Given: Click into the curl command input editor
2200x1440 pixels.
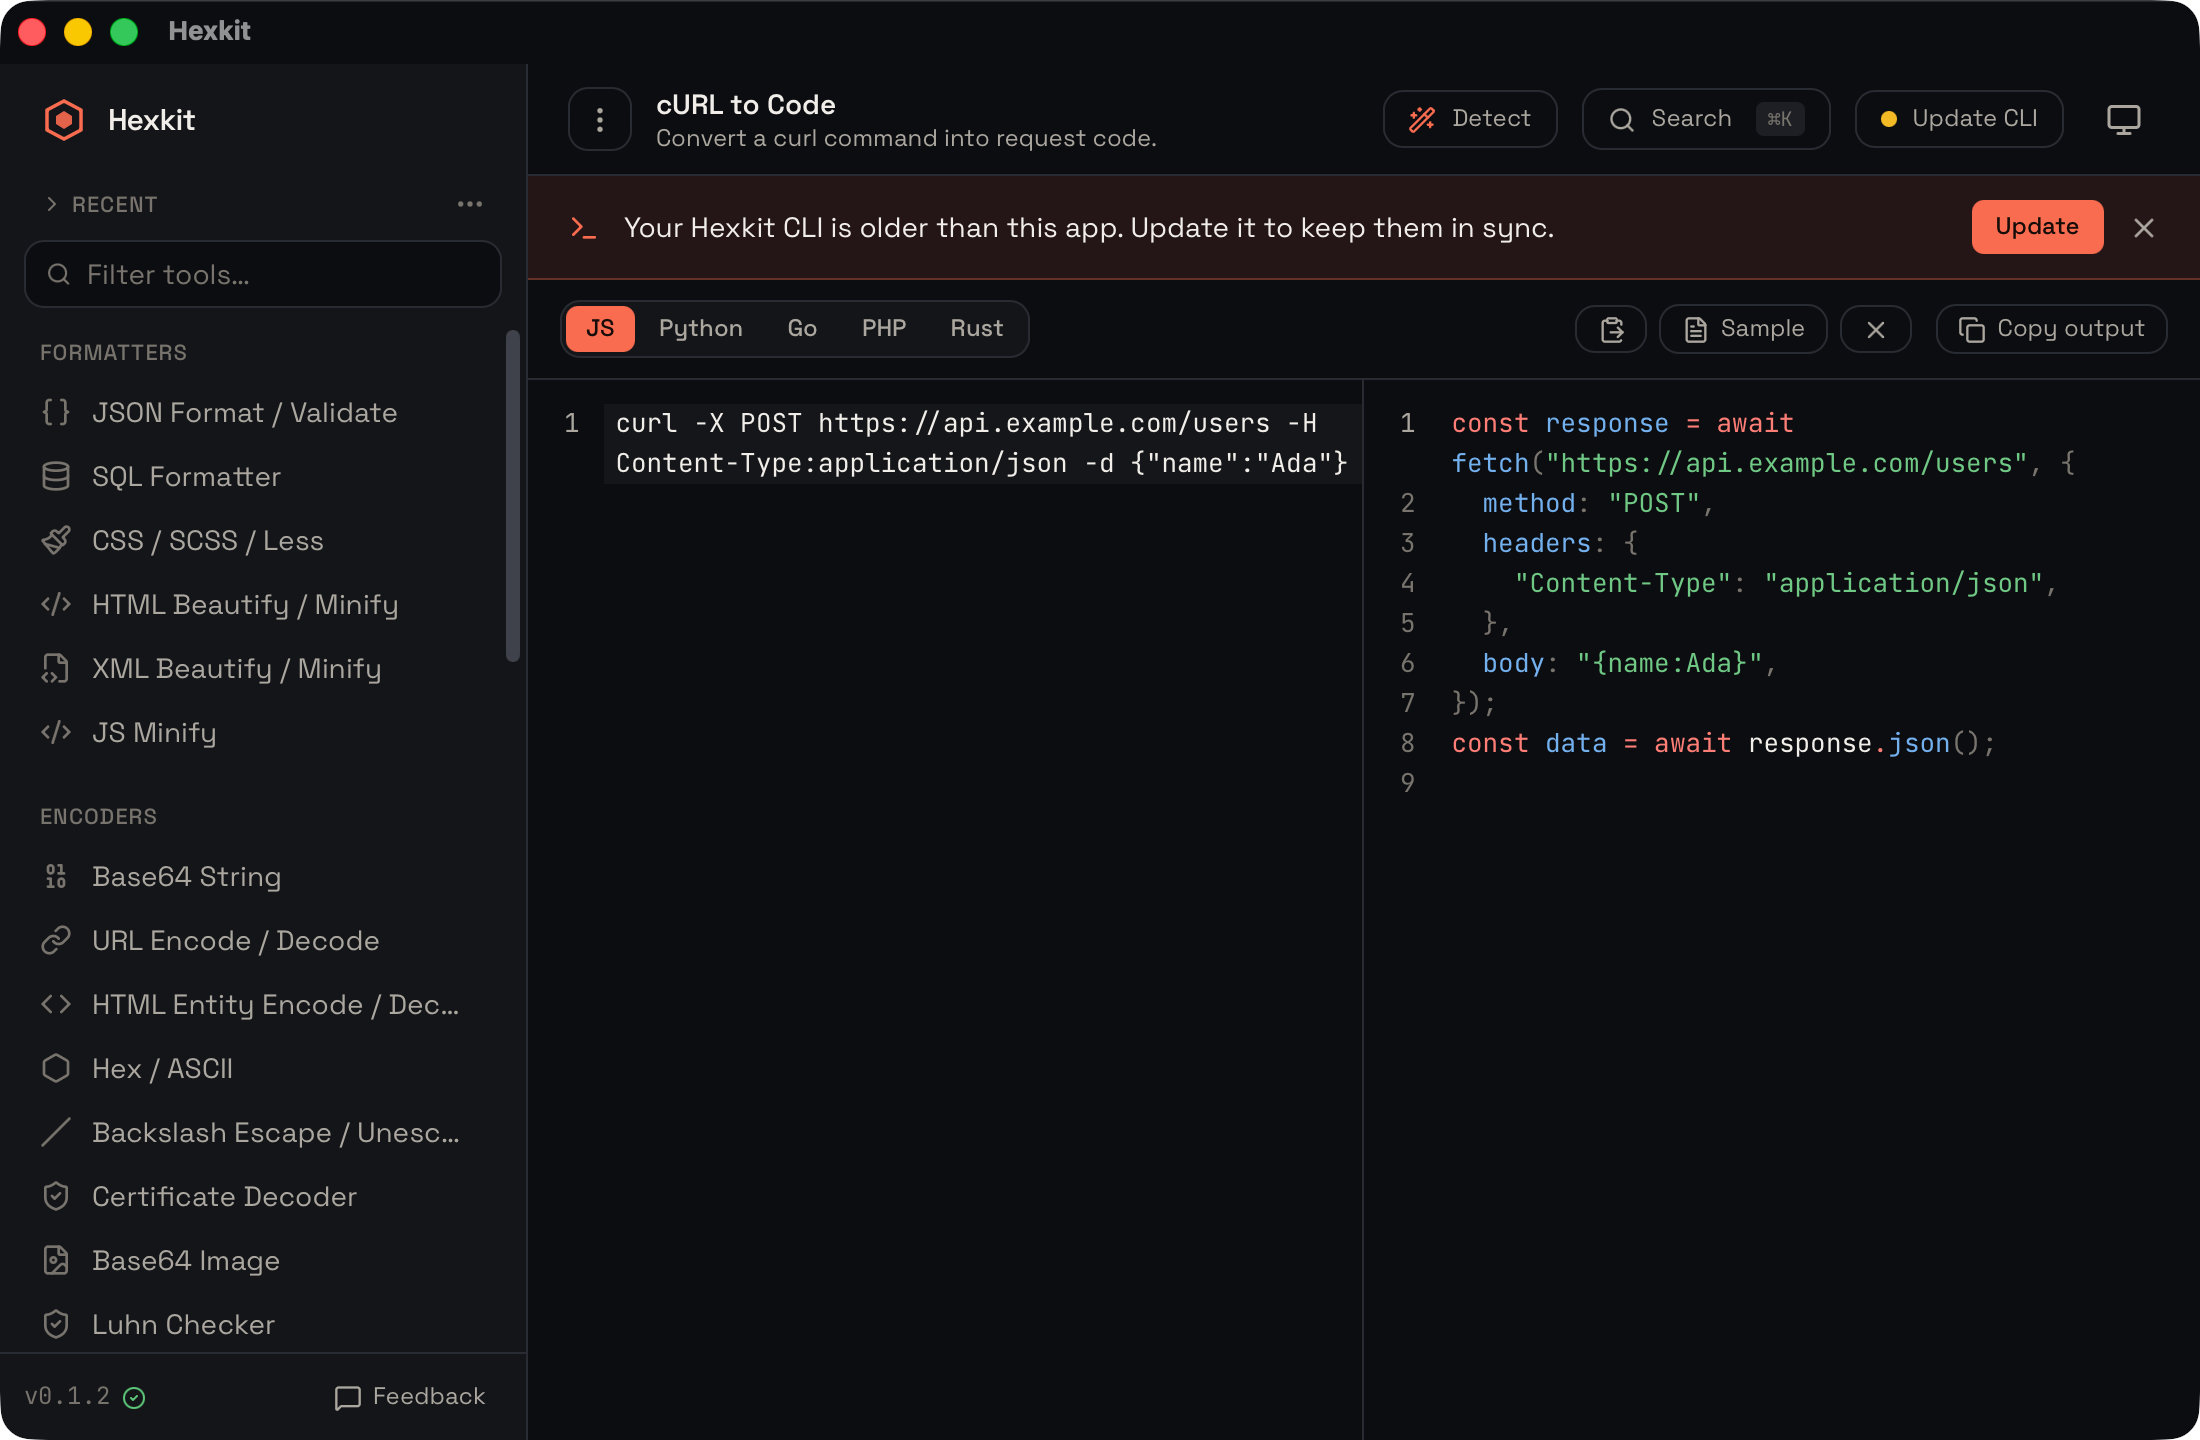Looking at the screenshot, I should point(982,443).
